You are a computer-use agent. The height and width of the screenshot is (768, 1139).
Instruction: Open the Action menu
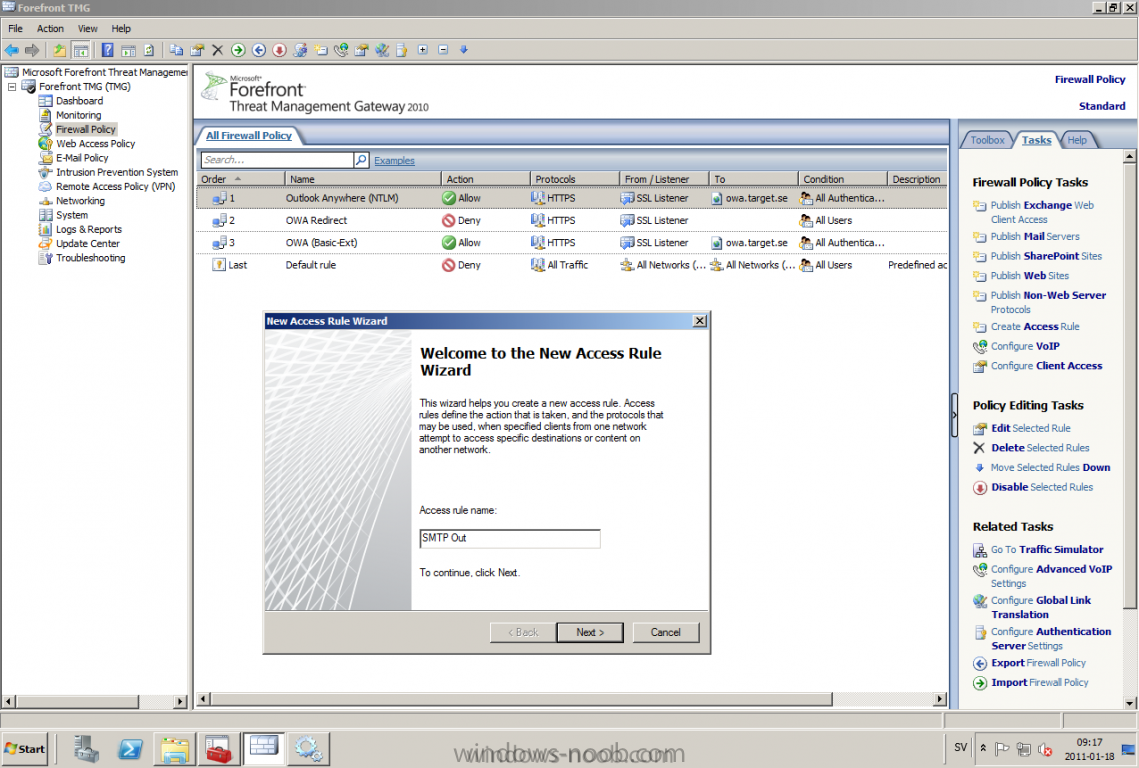(x=50, y=28)
